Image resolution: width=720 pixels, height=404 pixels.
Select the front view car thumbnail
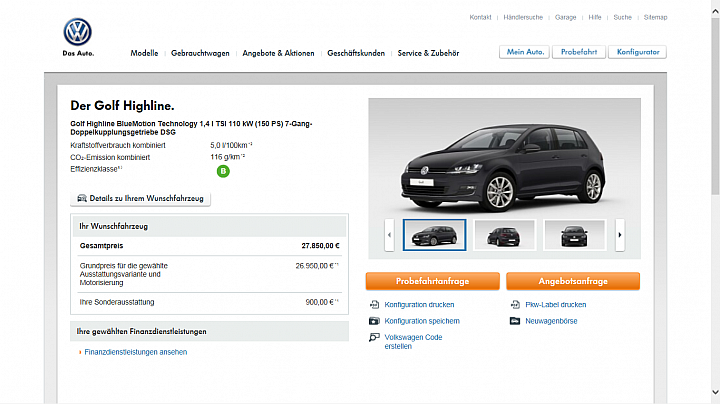(x=574, y=235)
